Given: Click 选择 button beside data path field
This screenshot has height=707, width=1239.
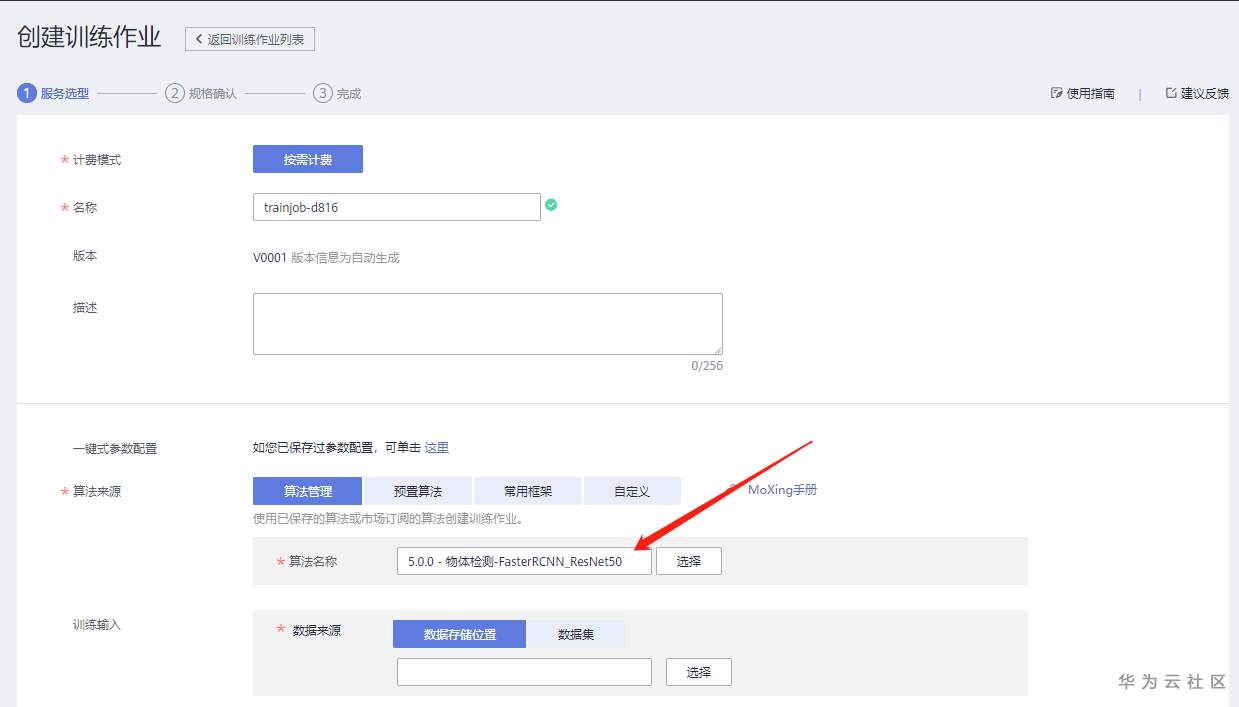Looking at the screenshot, I should 699,672.
